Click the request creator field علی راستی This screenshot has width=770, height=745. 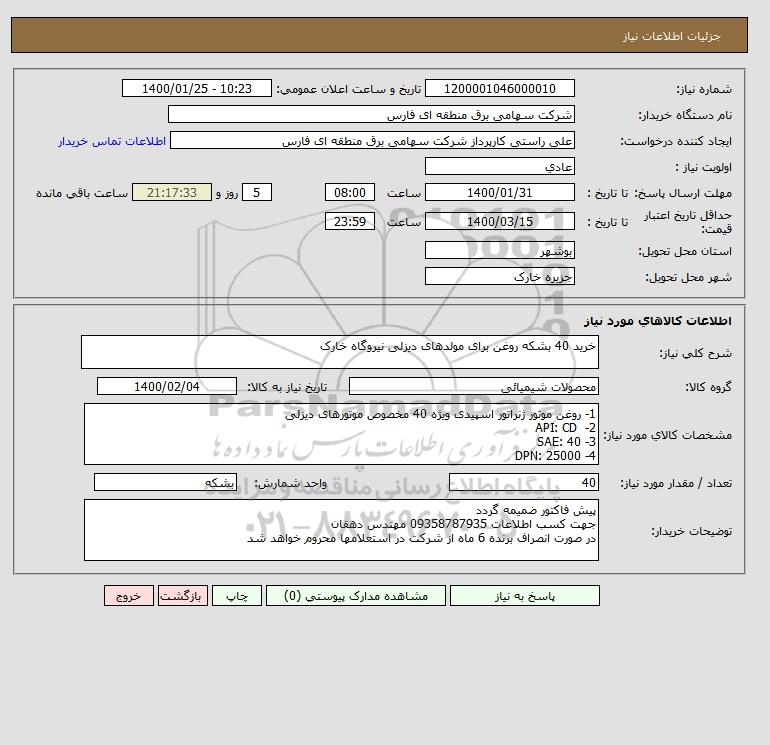372,140
